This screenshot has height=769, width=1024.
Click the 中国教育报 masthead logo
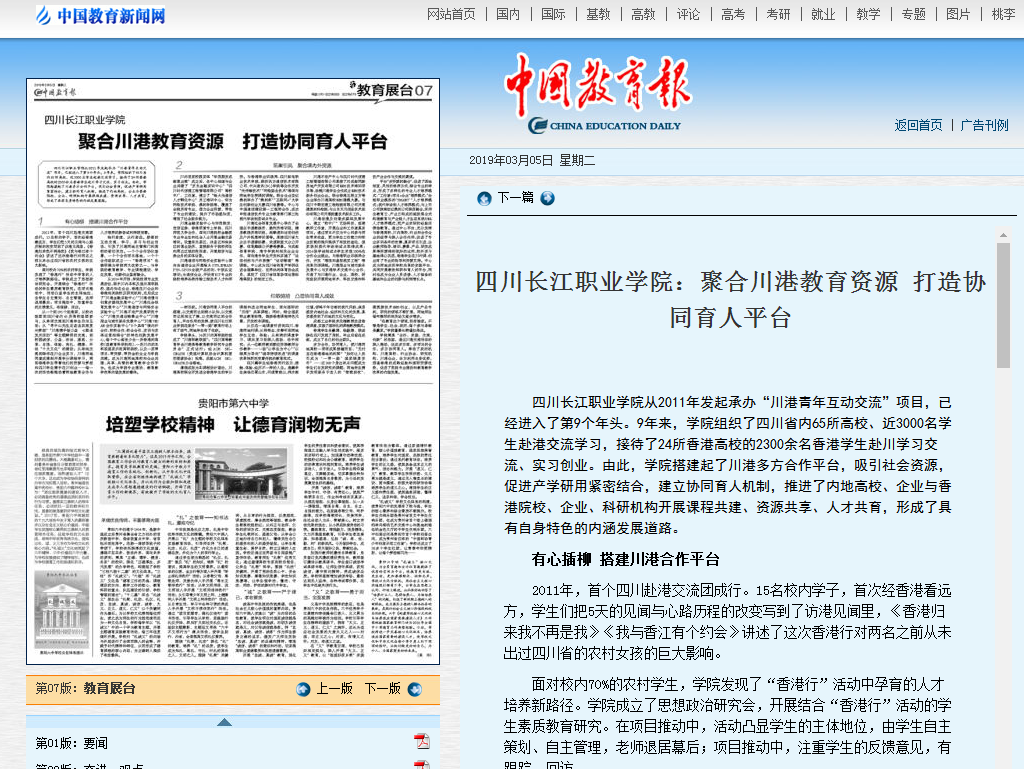click(598, 93)
